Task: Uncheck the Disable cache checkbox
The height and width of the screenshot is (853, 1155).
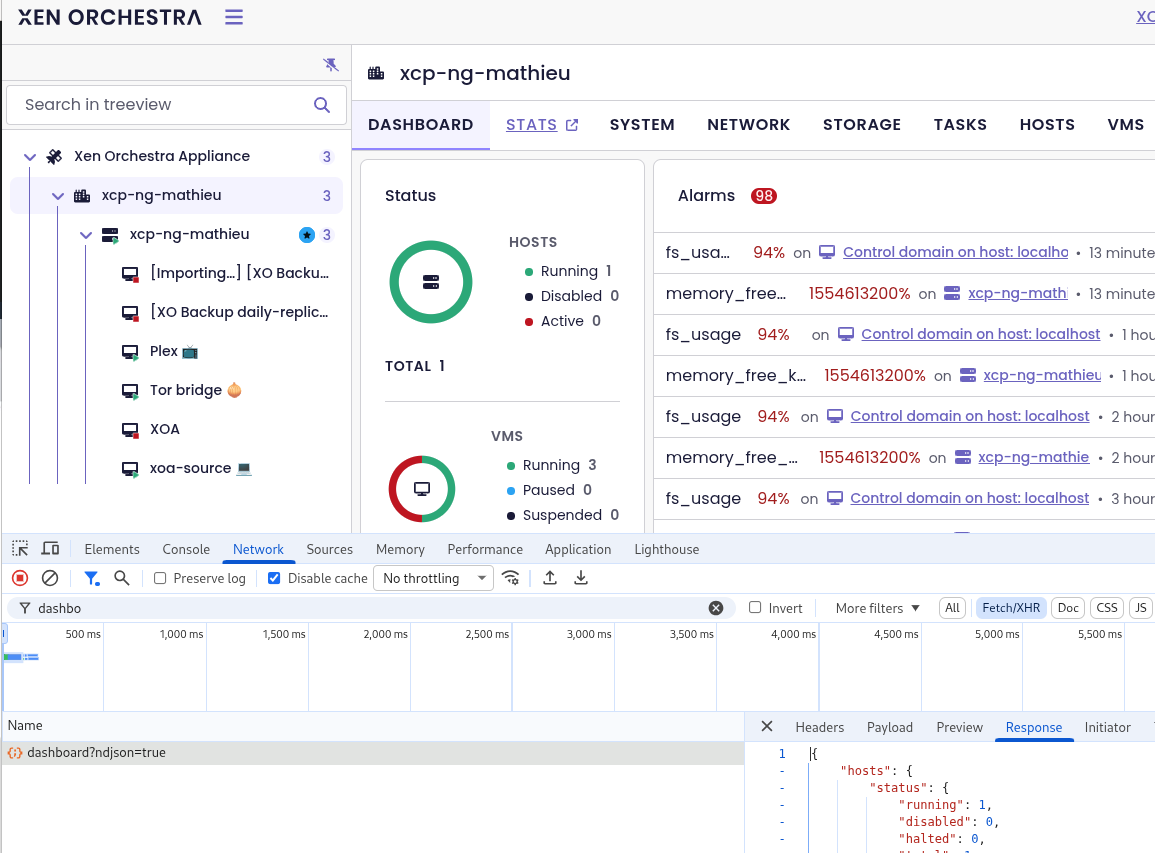Action: pyautogui.click(x=274, y=578)
